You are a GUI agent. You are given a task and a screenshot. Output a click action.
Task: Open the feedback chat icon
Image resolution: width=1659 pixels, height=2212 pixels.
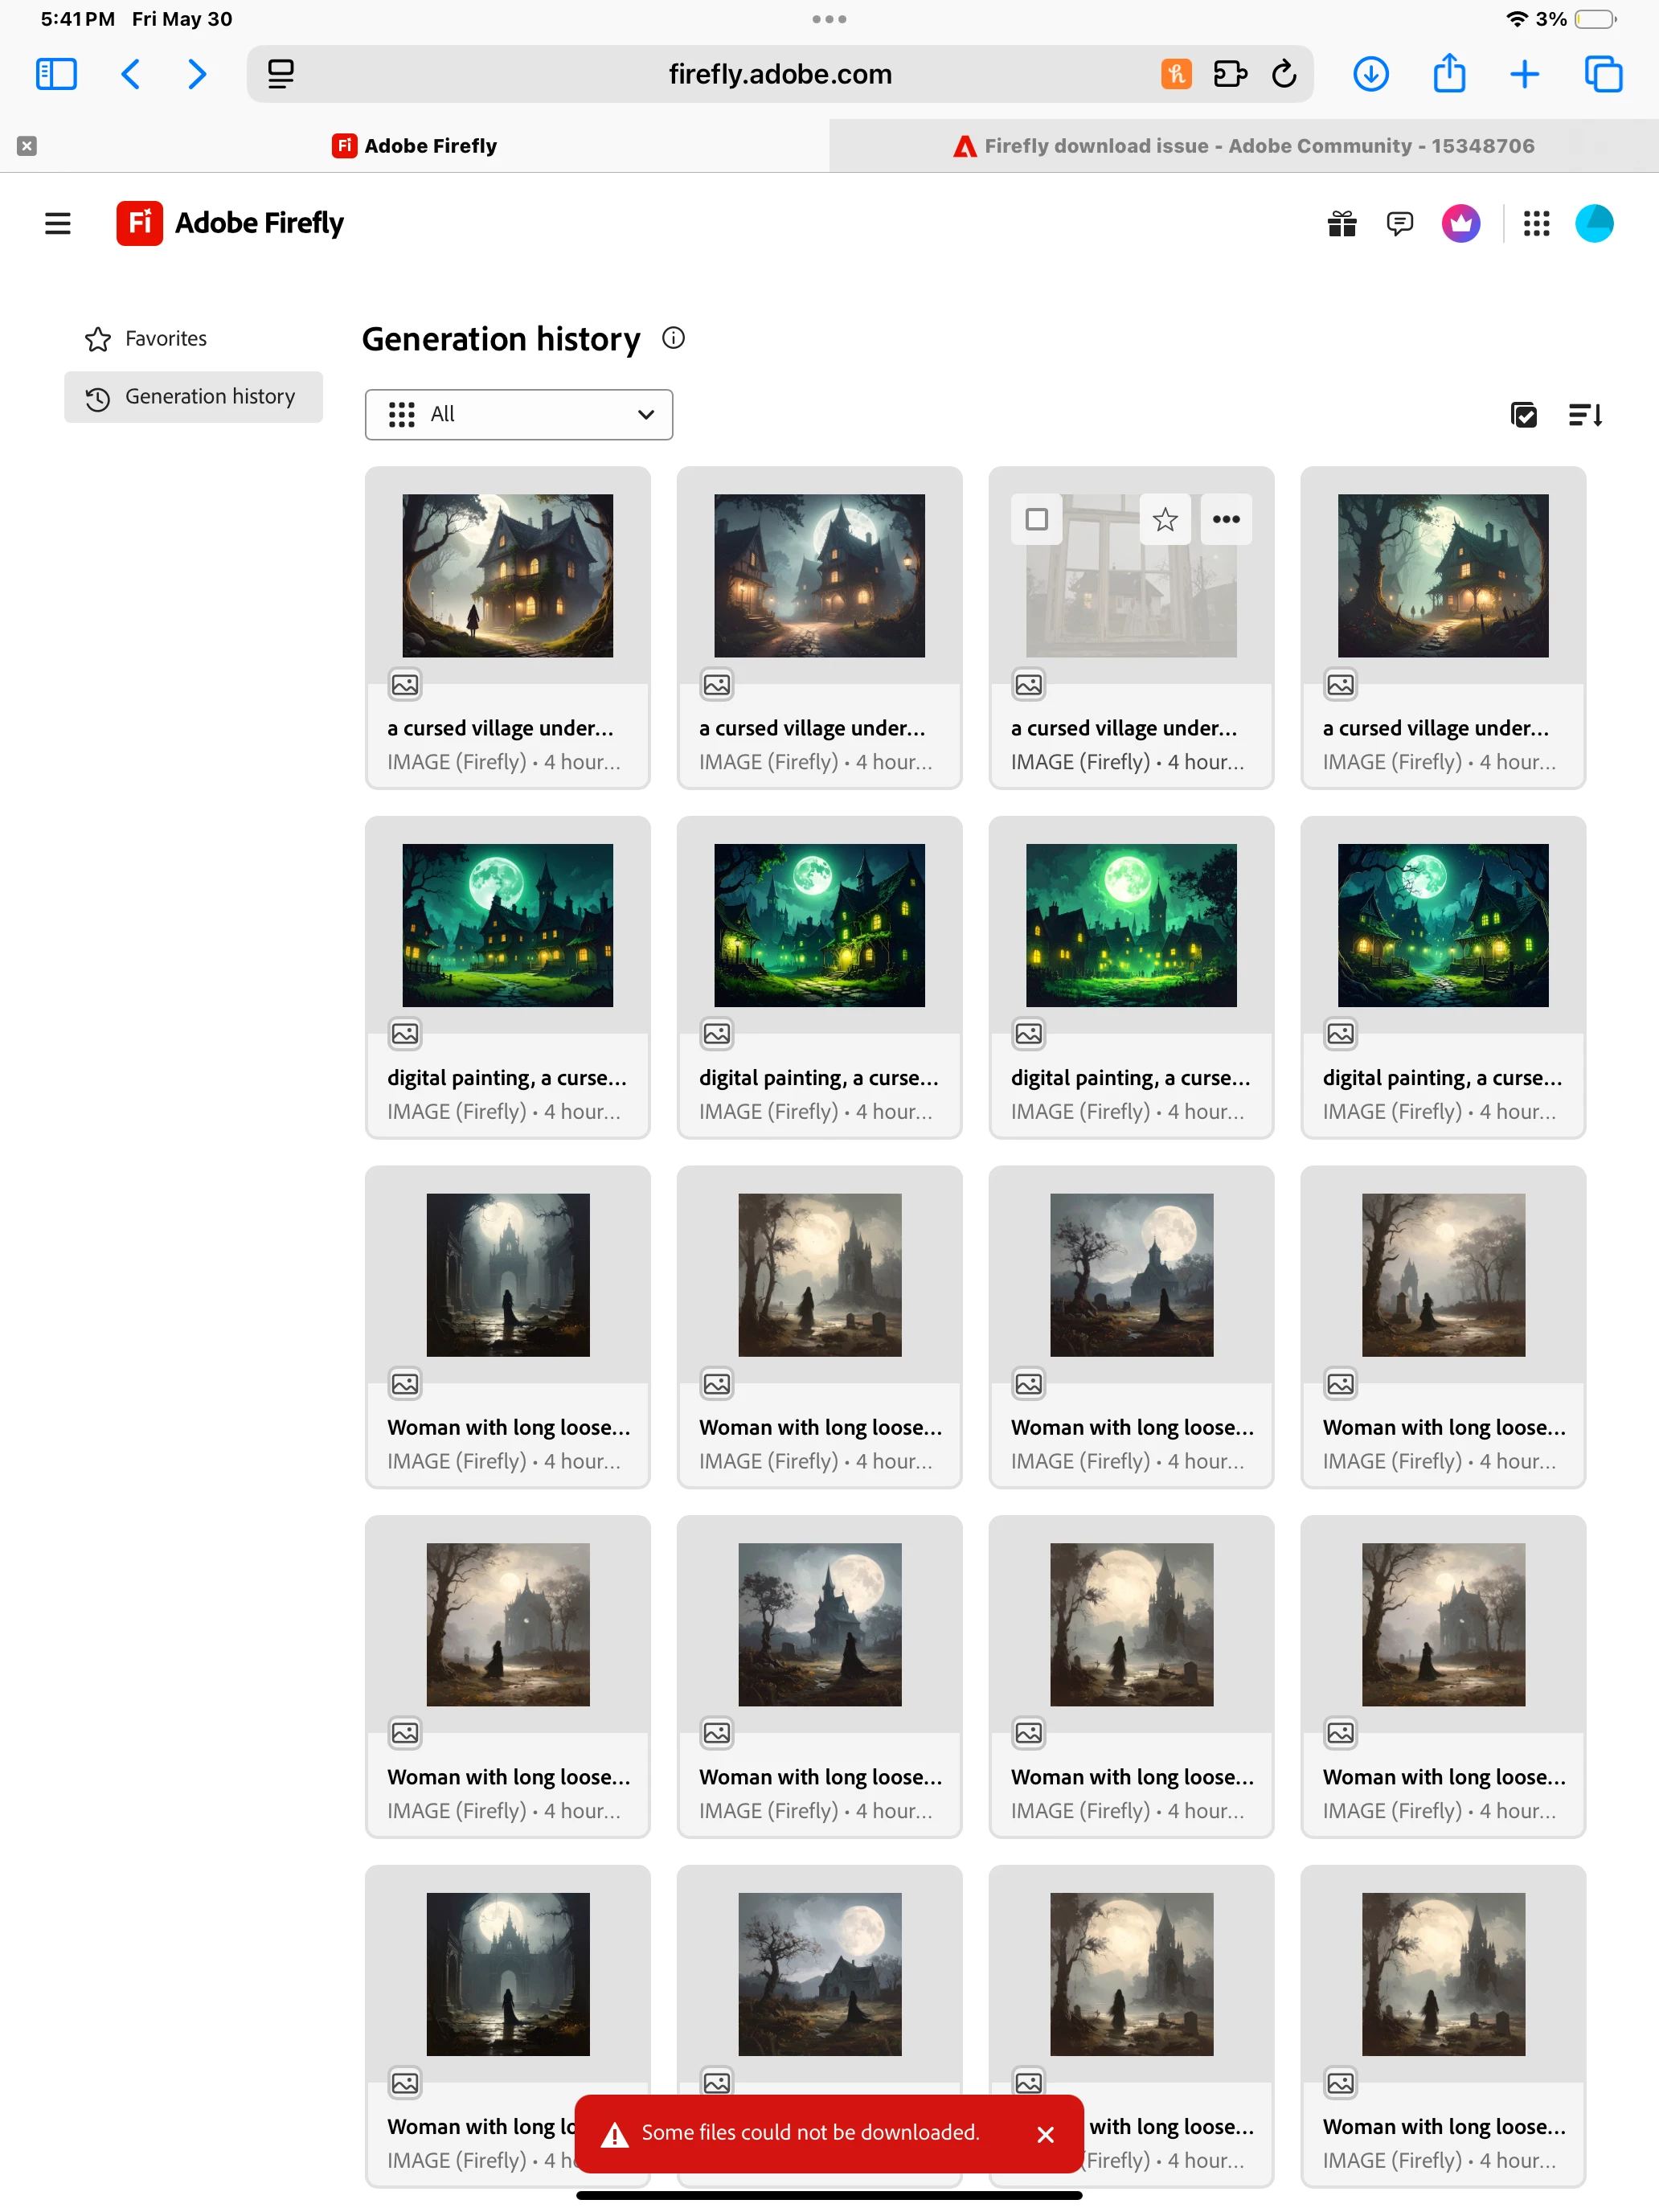coord(1399,223)
